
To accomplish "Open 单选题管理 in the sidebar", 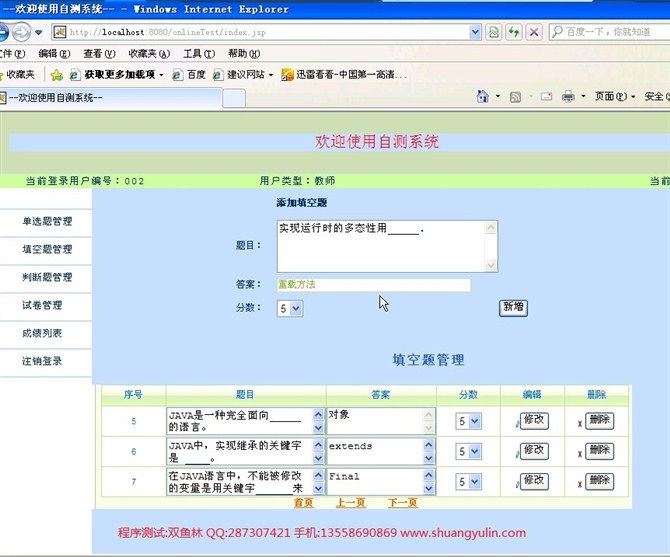I will coord(47,222).
